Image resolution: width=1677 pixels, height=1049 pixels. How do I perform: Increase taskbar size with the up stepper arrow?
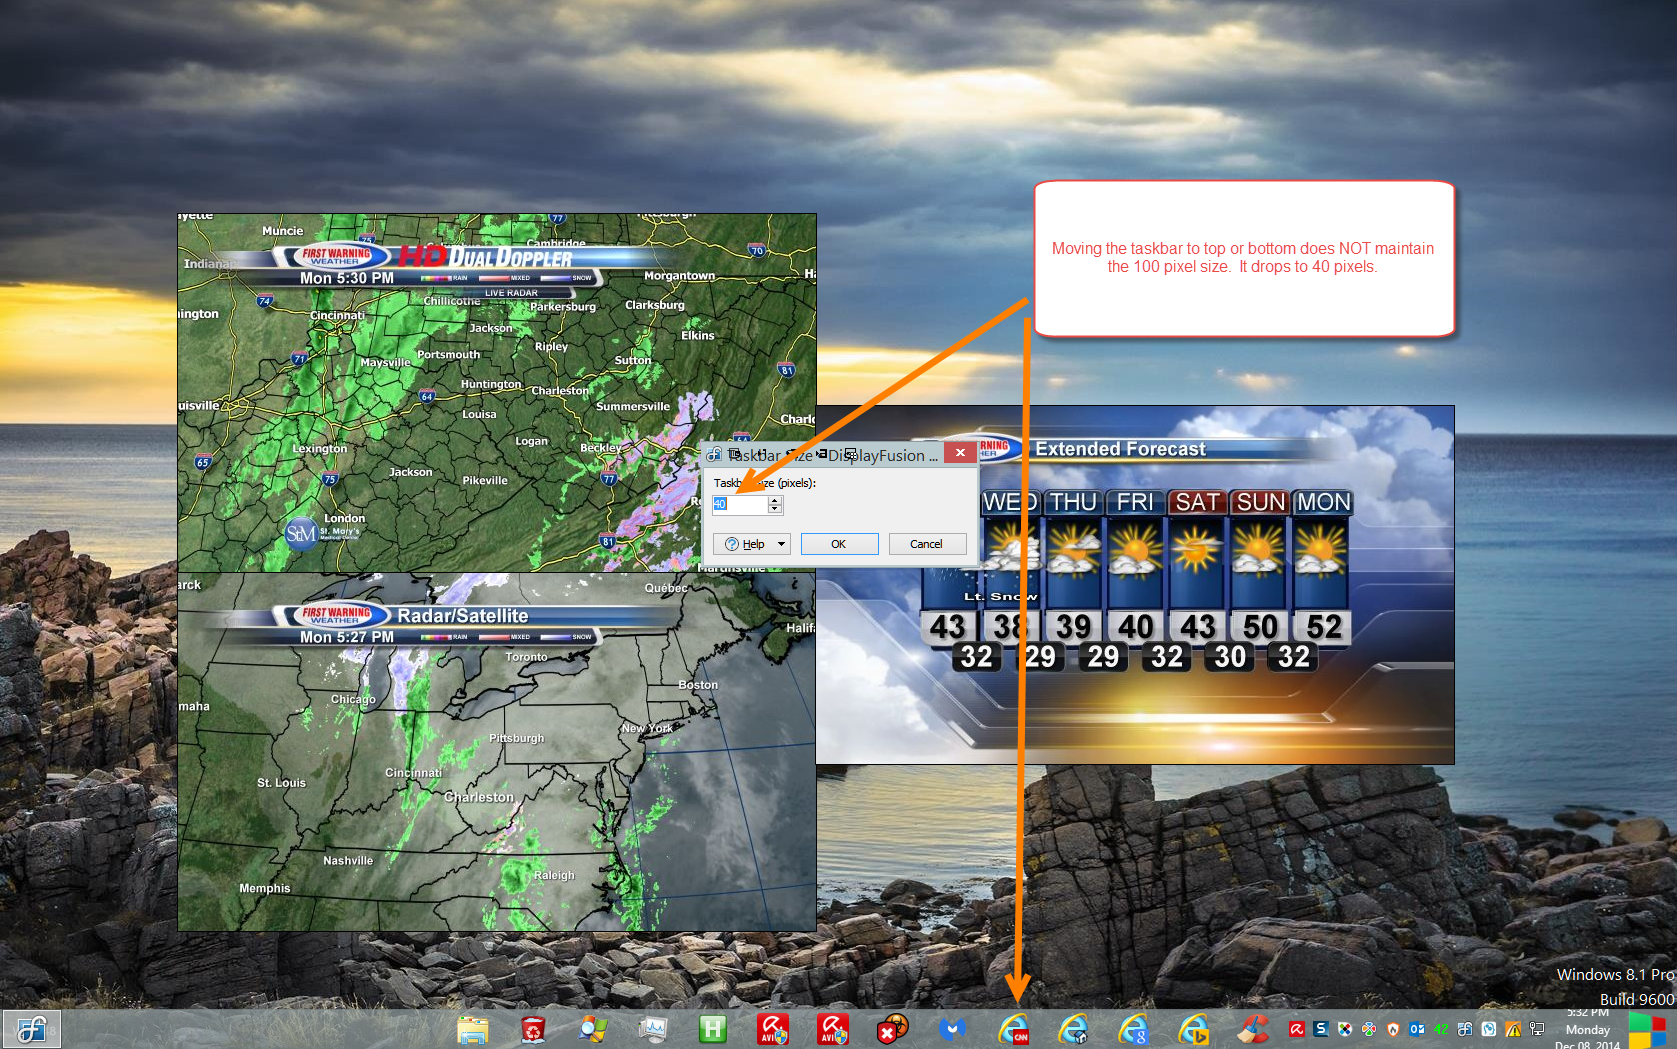click(x=774, y=500)
